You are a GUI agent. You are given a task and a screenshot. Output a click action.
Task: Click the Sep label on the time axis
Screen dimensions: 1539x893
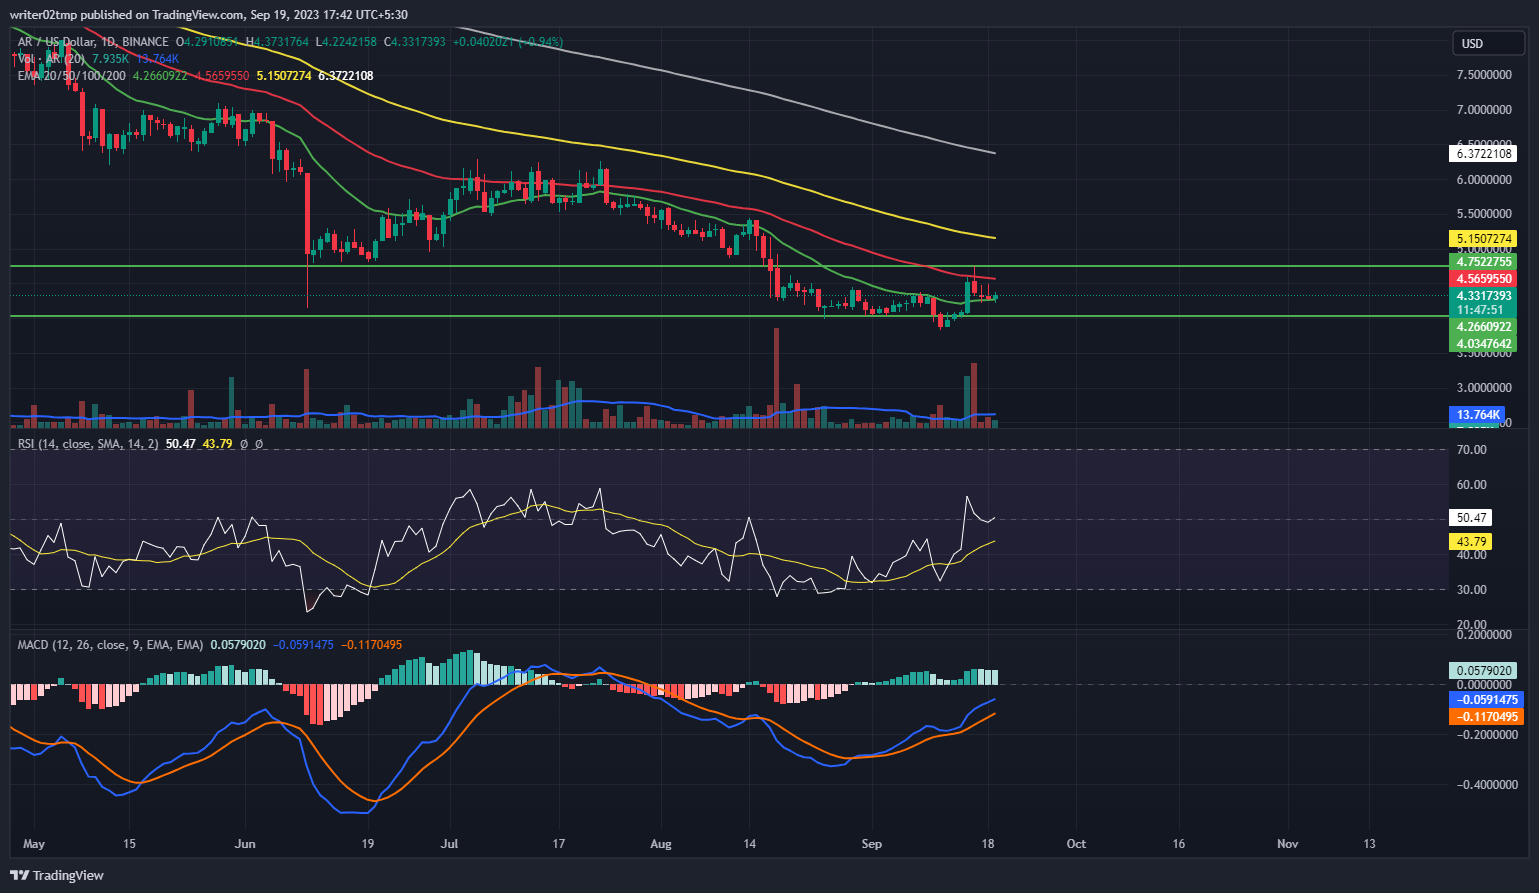[x=872, y=844]
